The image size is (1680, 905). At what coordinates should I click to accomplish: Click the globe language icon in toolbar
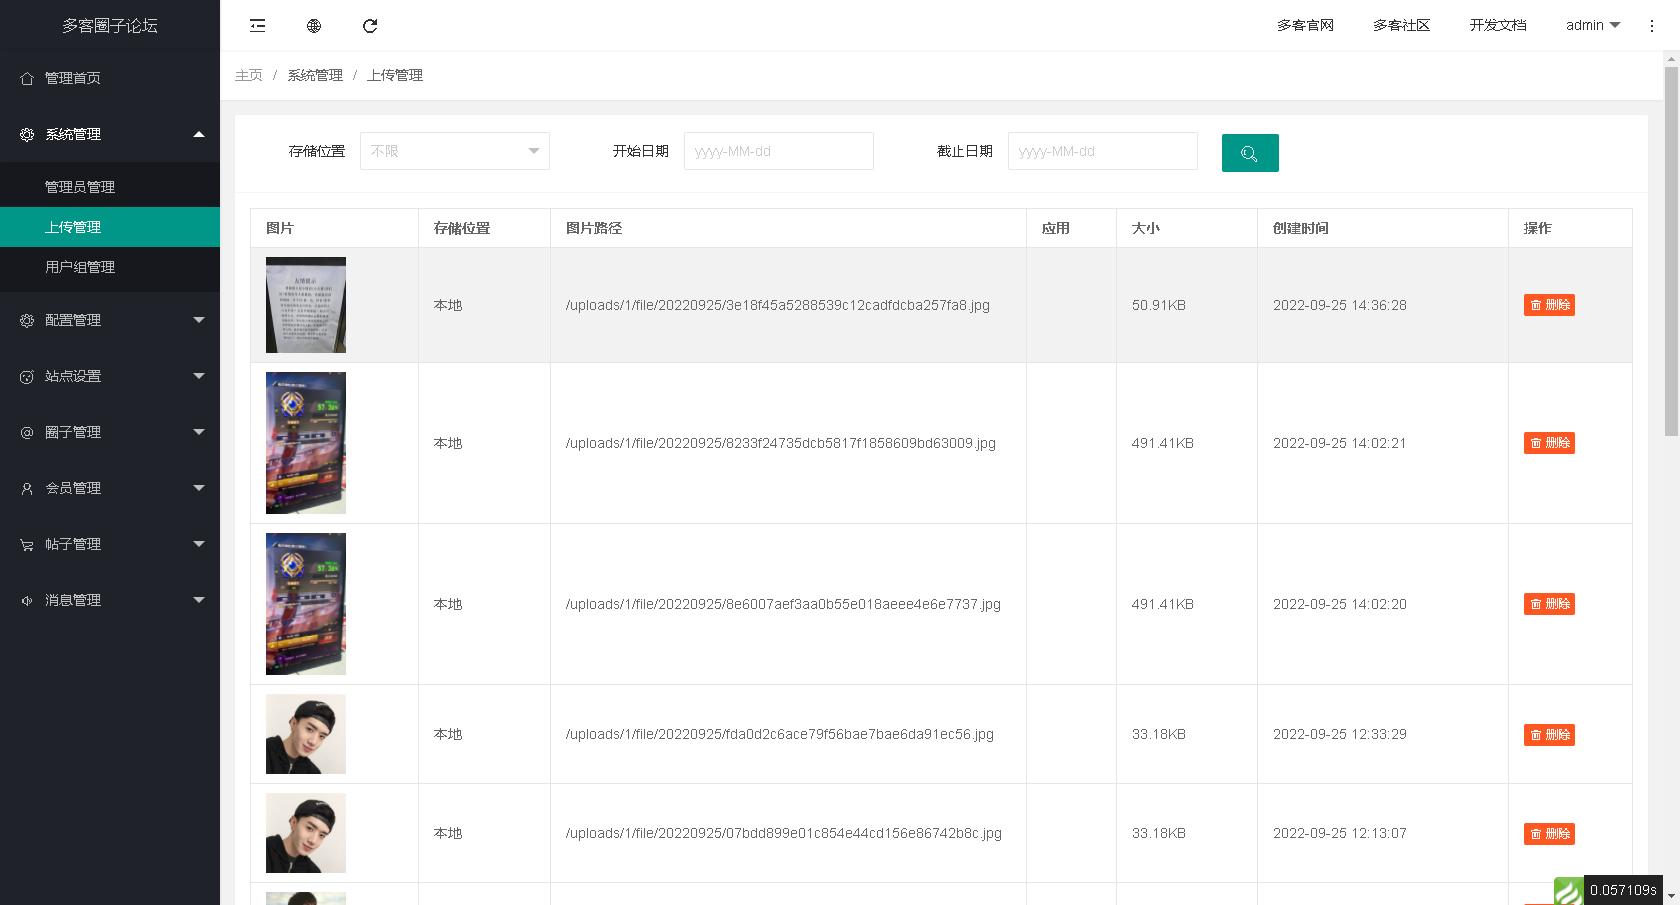313,25
